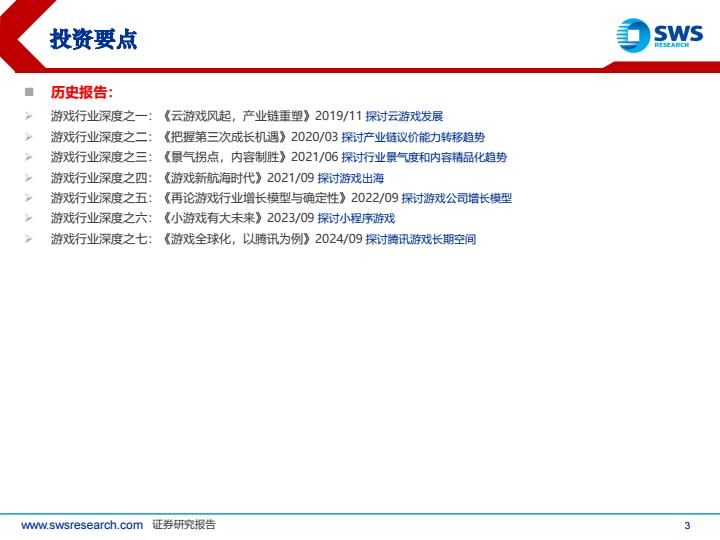Click the date 2022/09

(x=375, y=197)
